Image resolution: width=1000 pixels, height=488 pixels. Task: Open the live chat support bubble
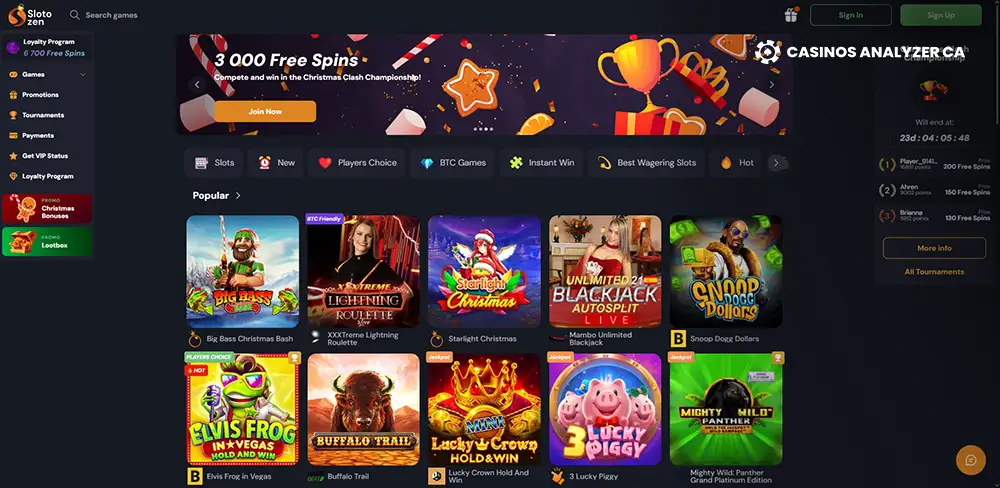point(971,460)
